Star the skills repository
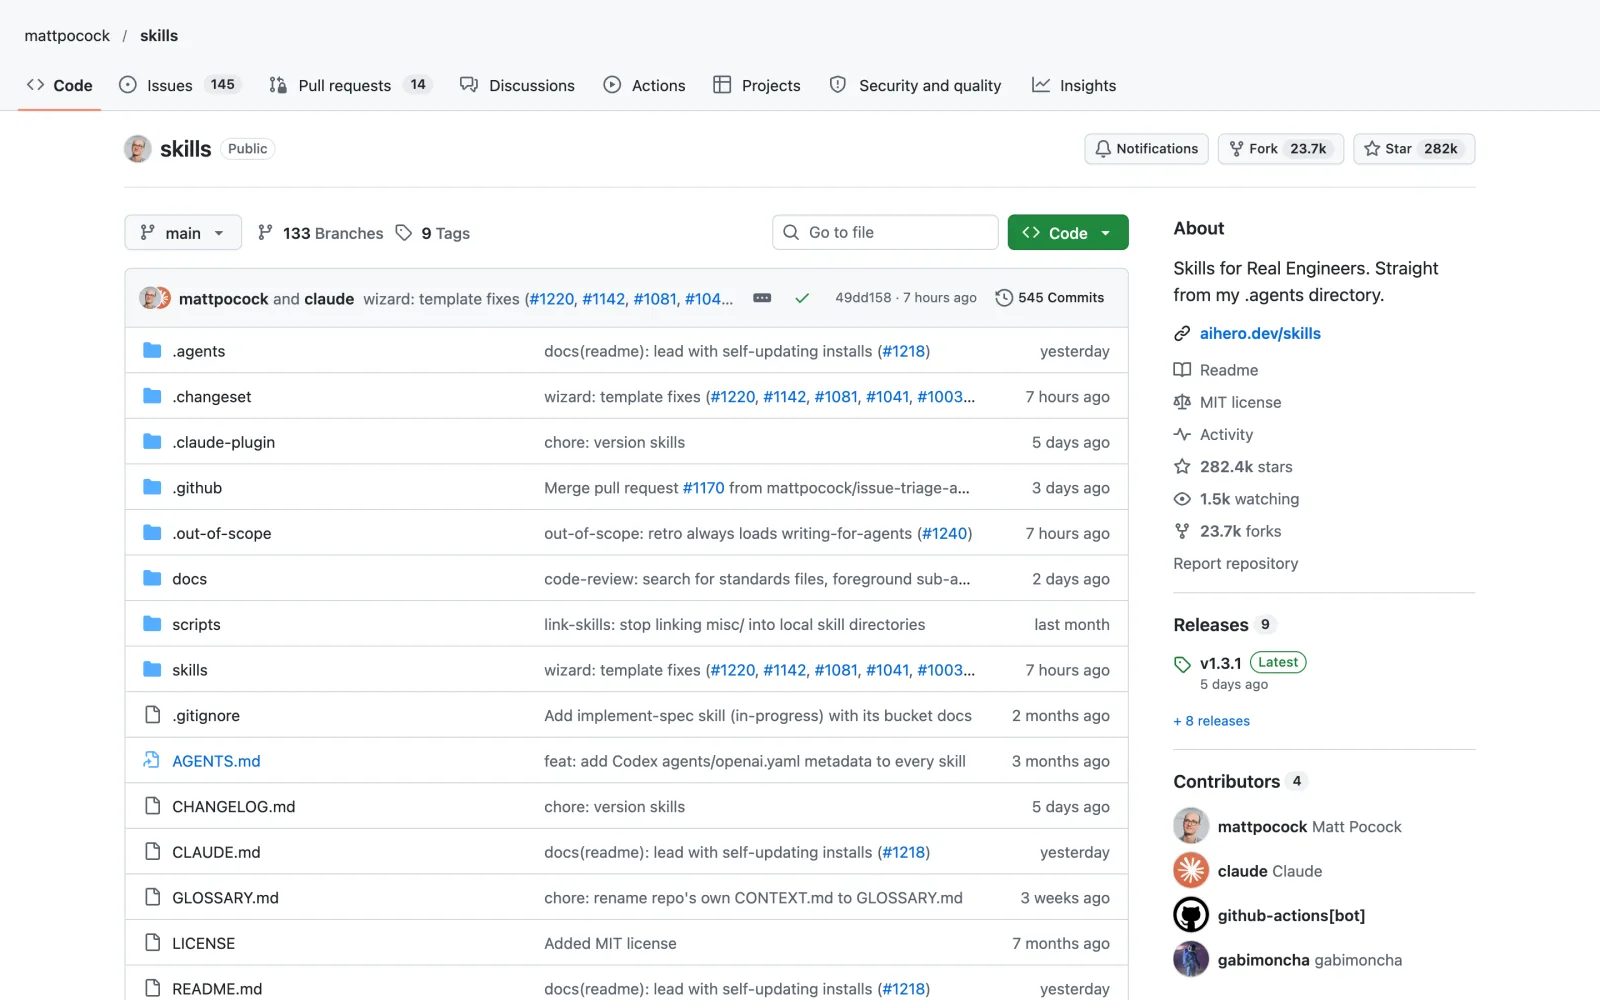This screenshot has height=1000, width=1600. [x=1413, y=149]
